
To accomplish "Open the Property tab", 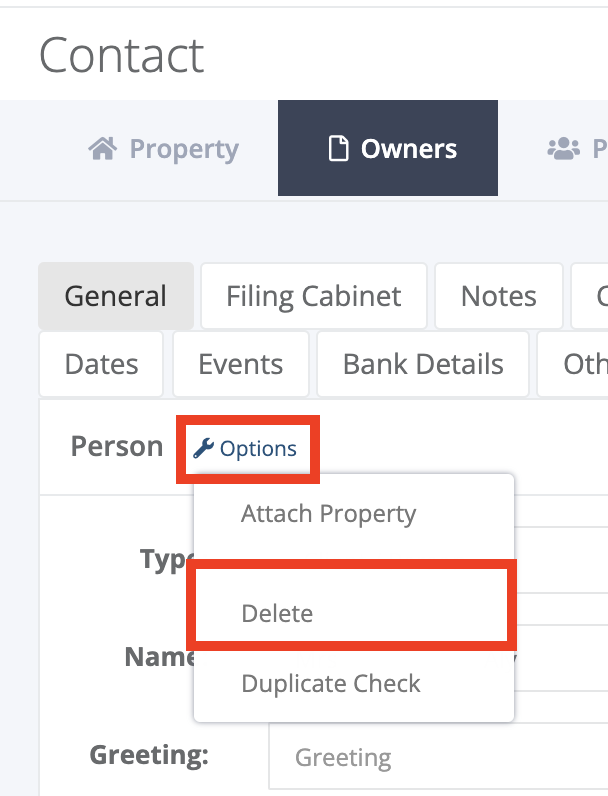I will [x=165, y=149].
